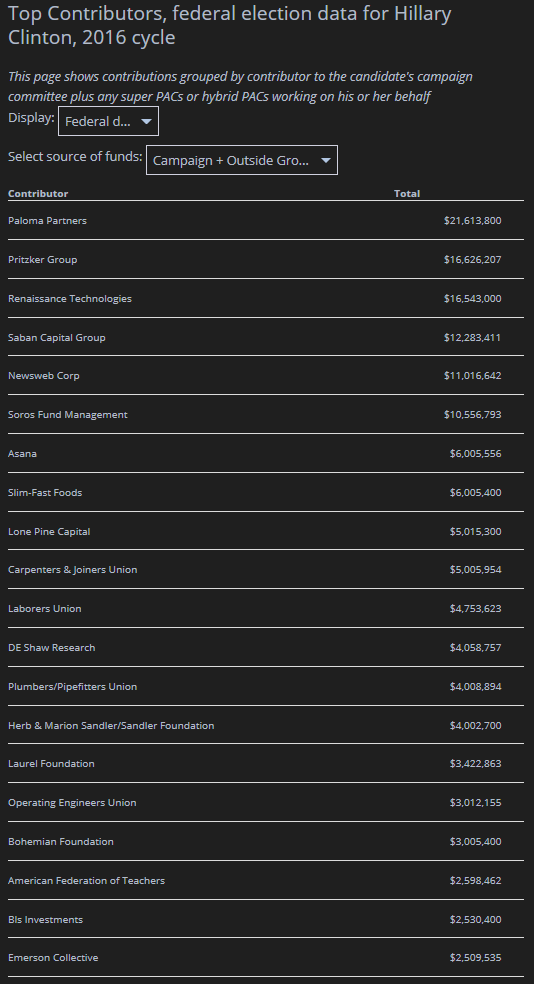Click Saban Capital Group entry
Viewport: 534px width, 984px height.
(x=56, y=337)
